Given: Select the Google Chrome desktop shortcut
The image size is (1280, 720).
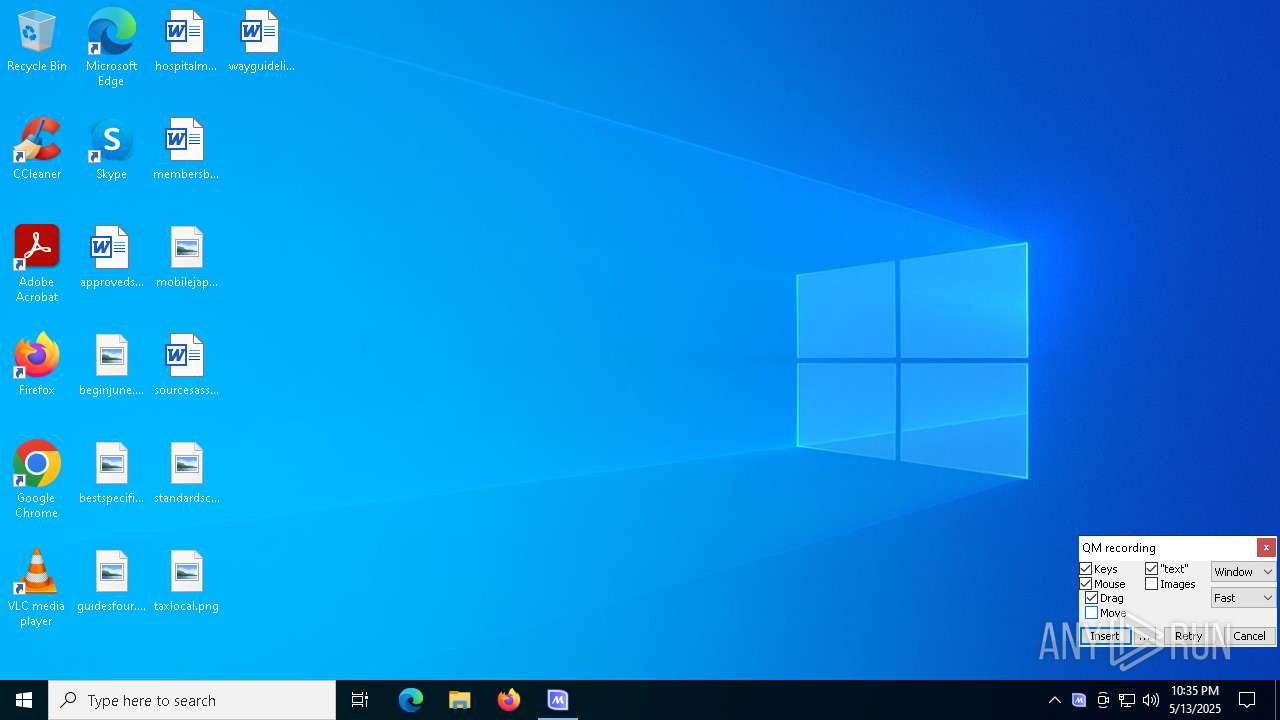Looking at the screenshot, I should [37, 480].
